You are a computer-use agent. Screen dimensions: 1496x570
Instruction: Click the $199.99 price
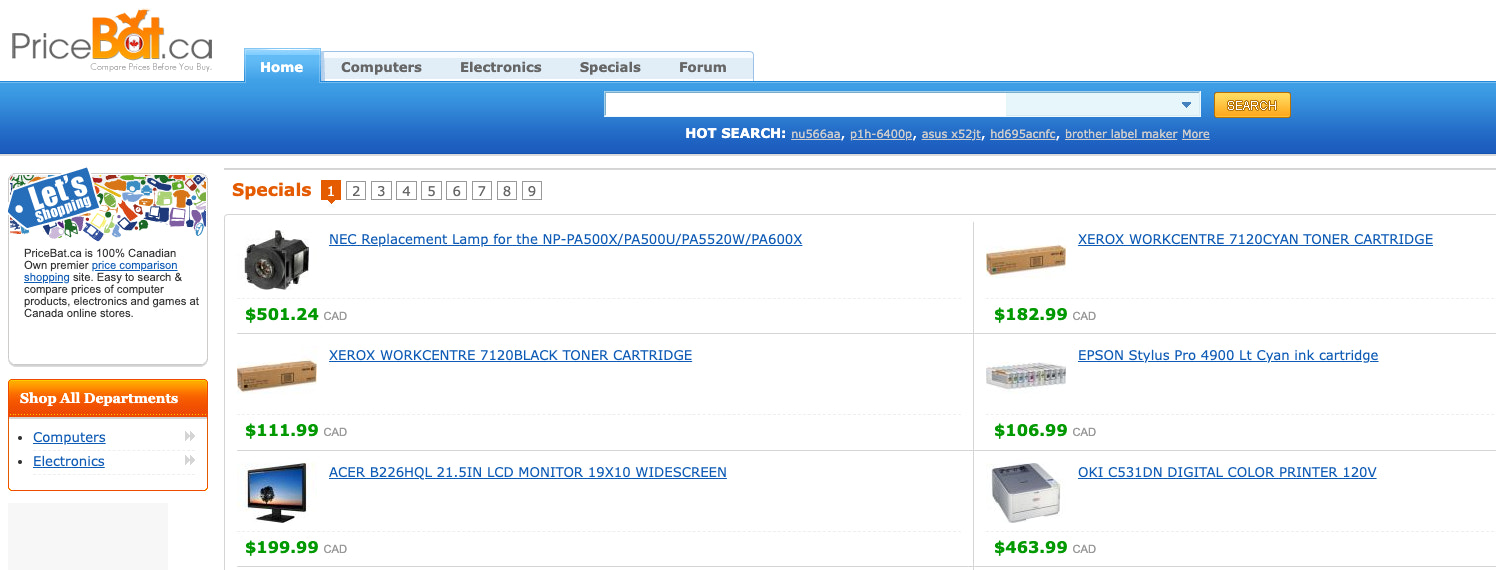[x=282, y=547]
